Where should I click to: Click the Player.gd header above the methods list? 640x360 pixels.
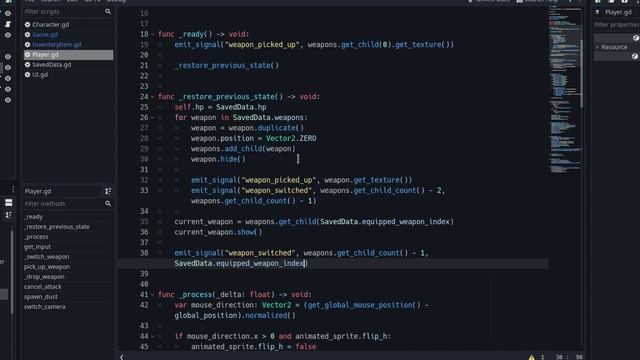click(x=61, y=191)
